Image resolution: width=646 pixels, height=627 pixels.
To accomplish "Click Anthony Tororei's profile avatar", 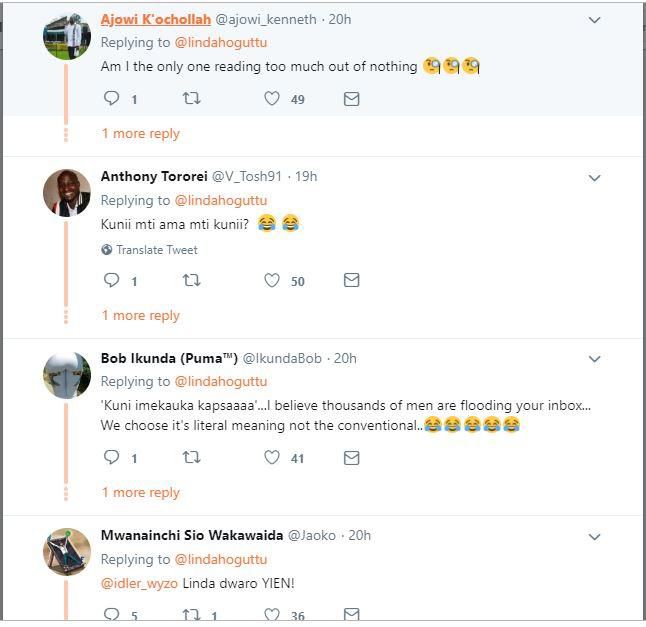I will tap(67, 192).
